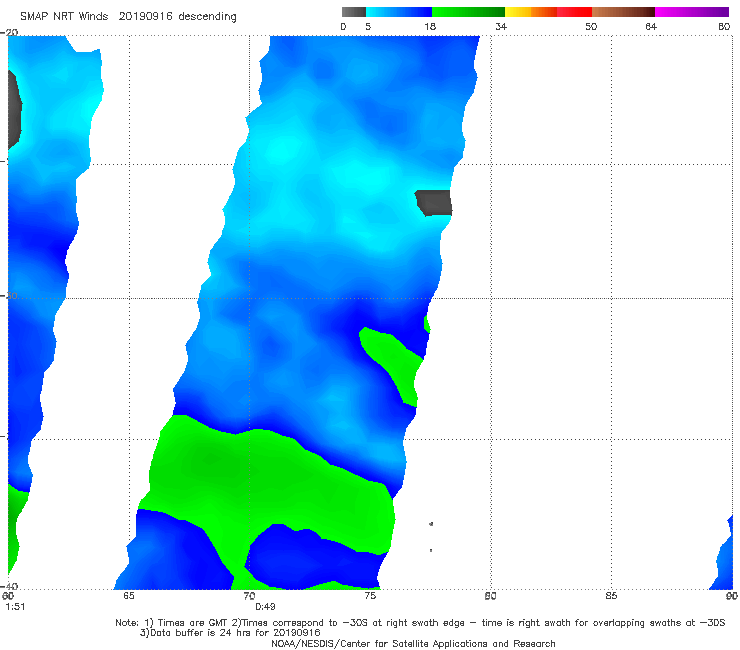
Task: Click the longitude axis label '70'
Action: (249, 596)
